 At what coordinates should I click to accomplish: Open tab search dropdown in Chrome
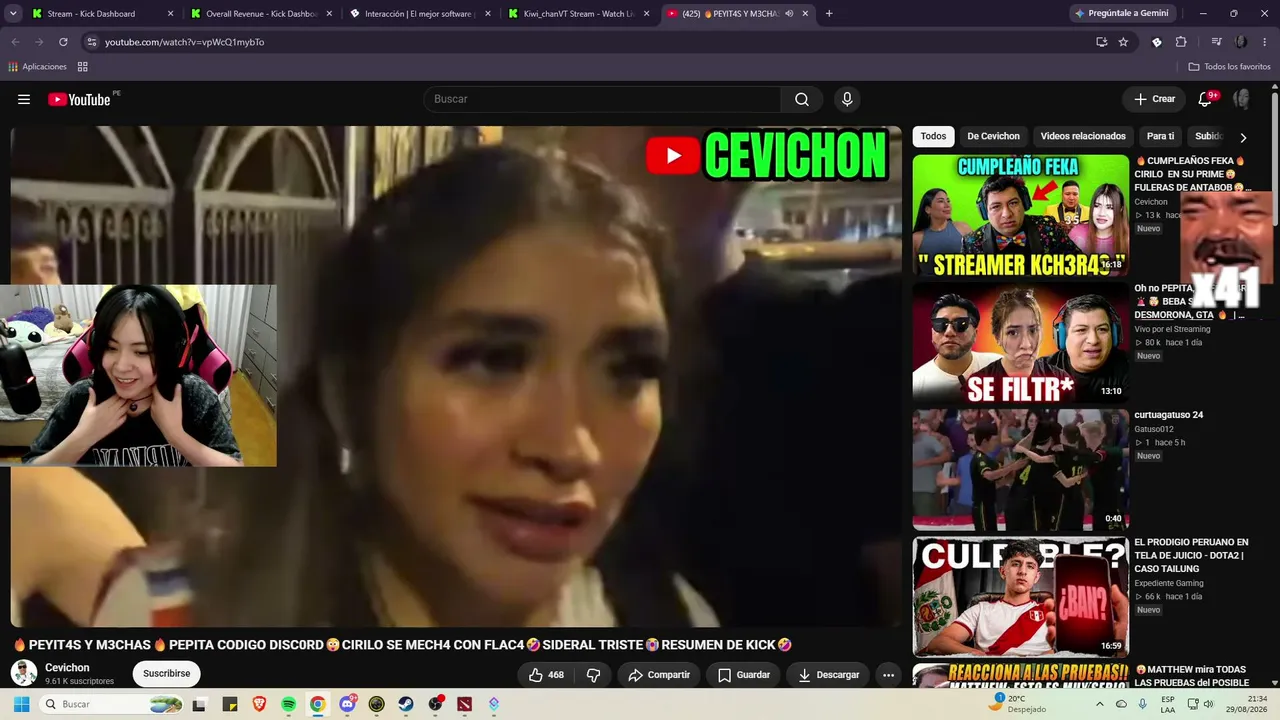[12, 14]
